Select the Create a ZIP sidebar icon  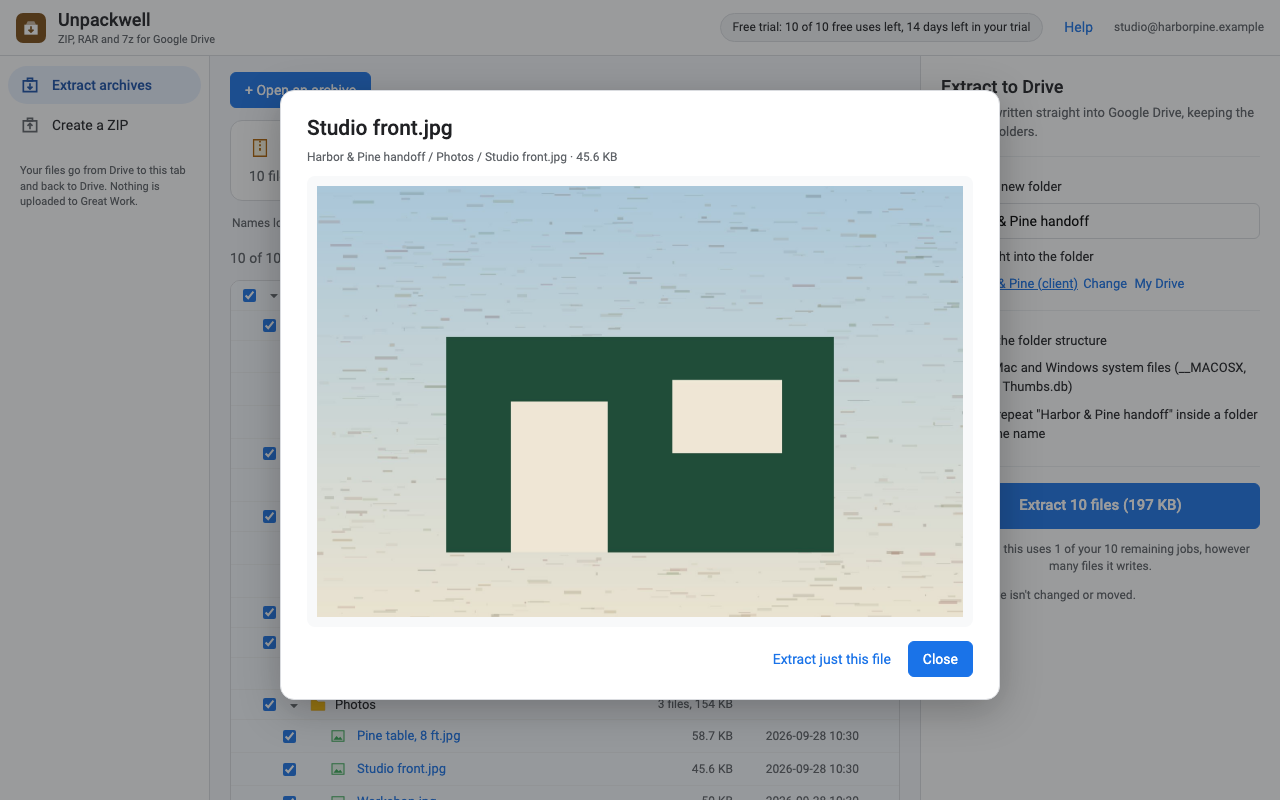[x=31, y=125]
